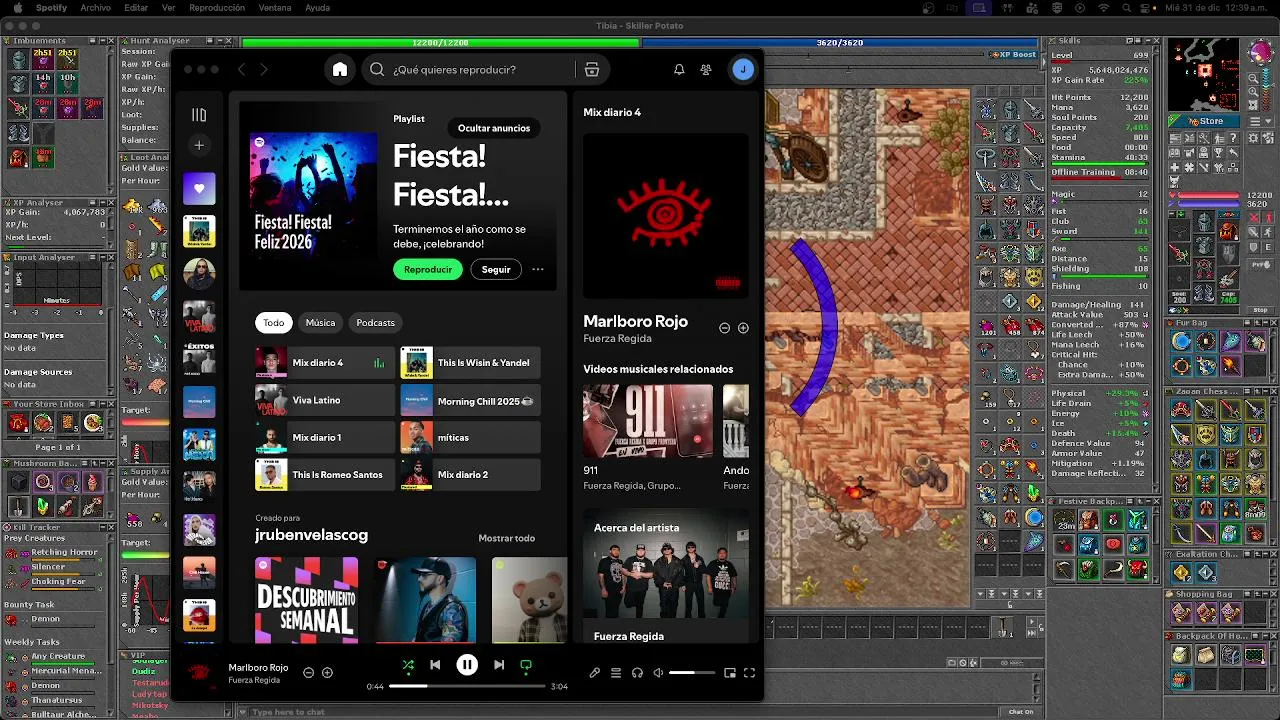Open the user profile avatar

[x=742, y=69]
